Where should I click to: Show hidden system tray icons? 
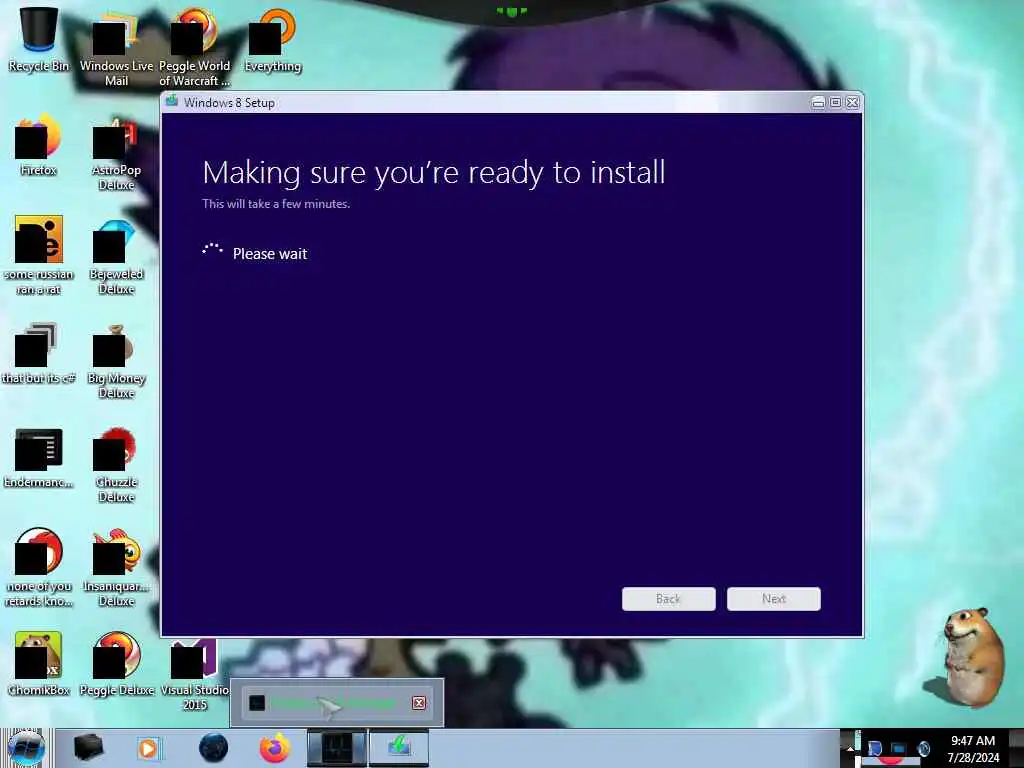pyautogui.click(x=850, y=748)
